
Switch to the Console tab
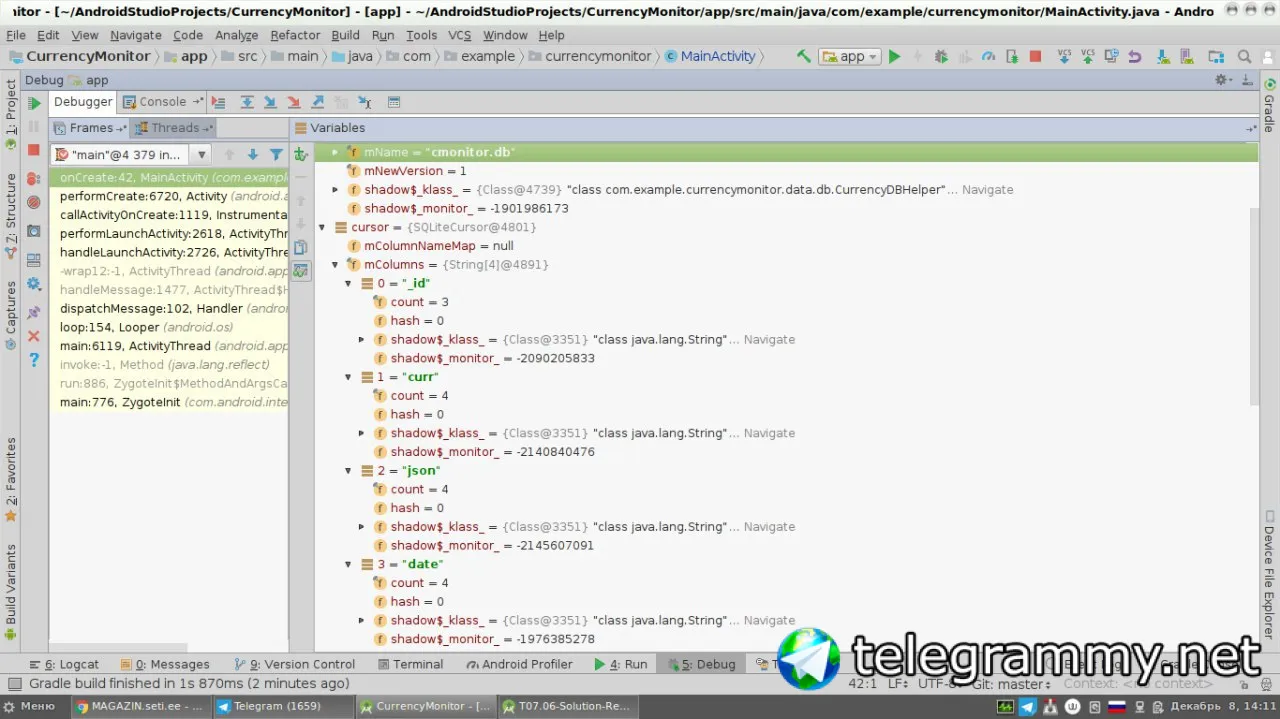pos(162,102)
